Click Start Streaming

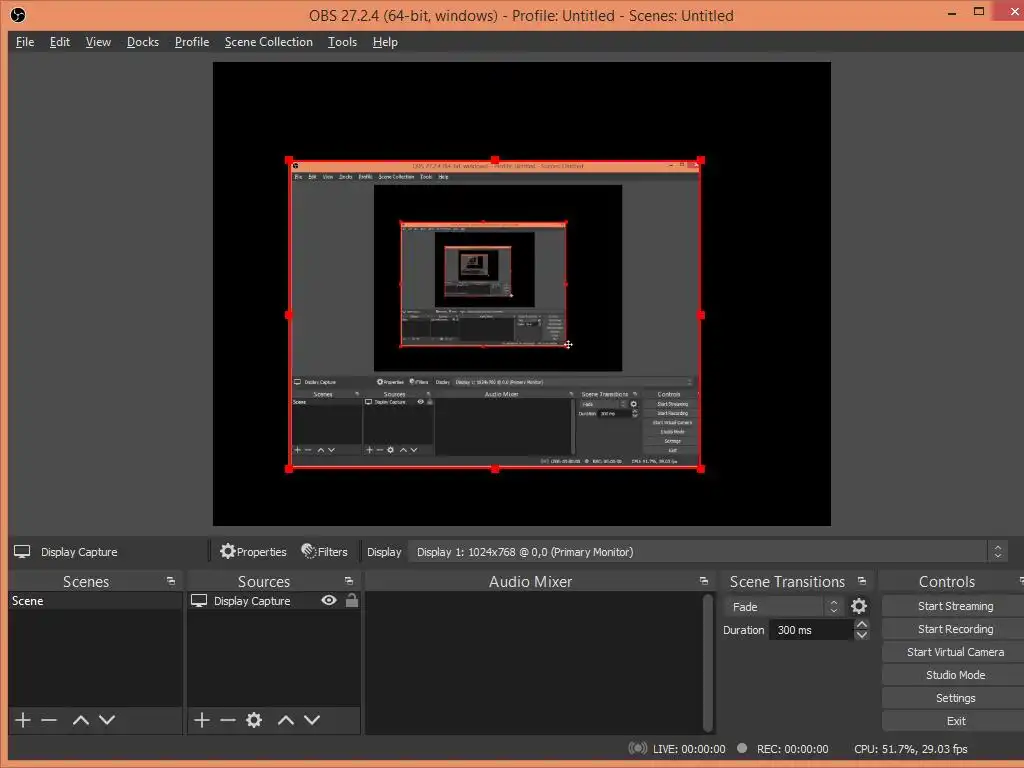coord(955,606)
